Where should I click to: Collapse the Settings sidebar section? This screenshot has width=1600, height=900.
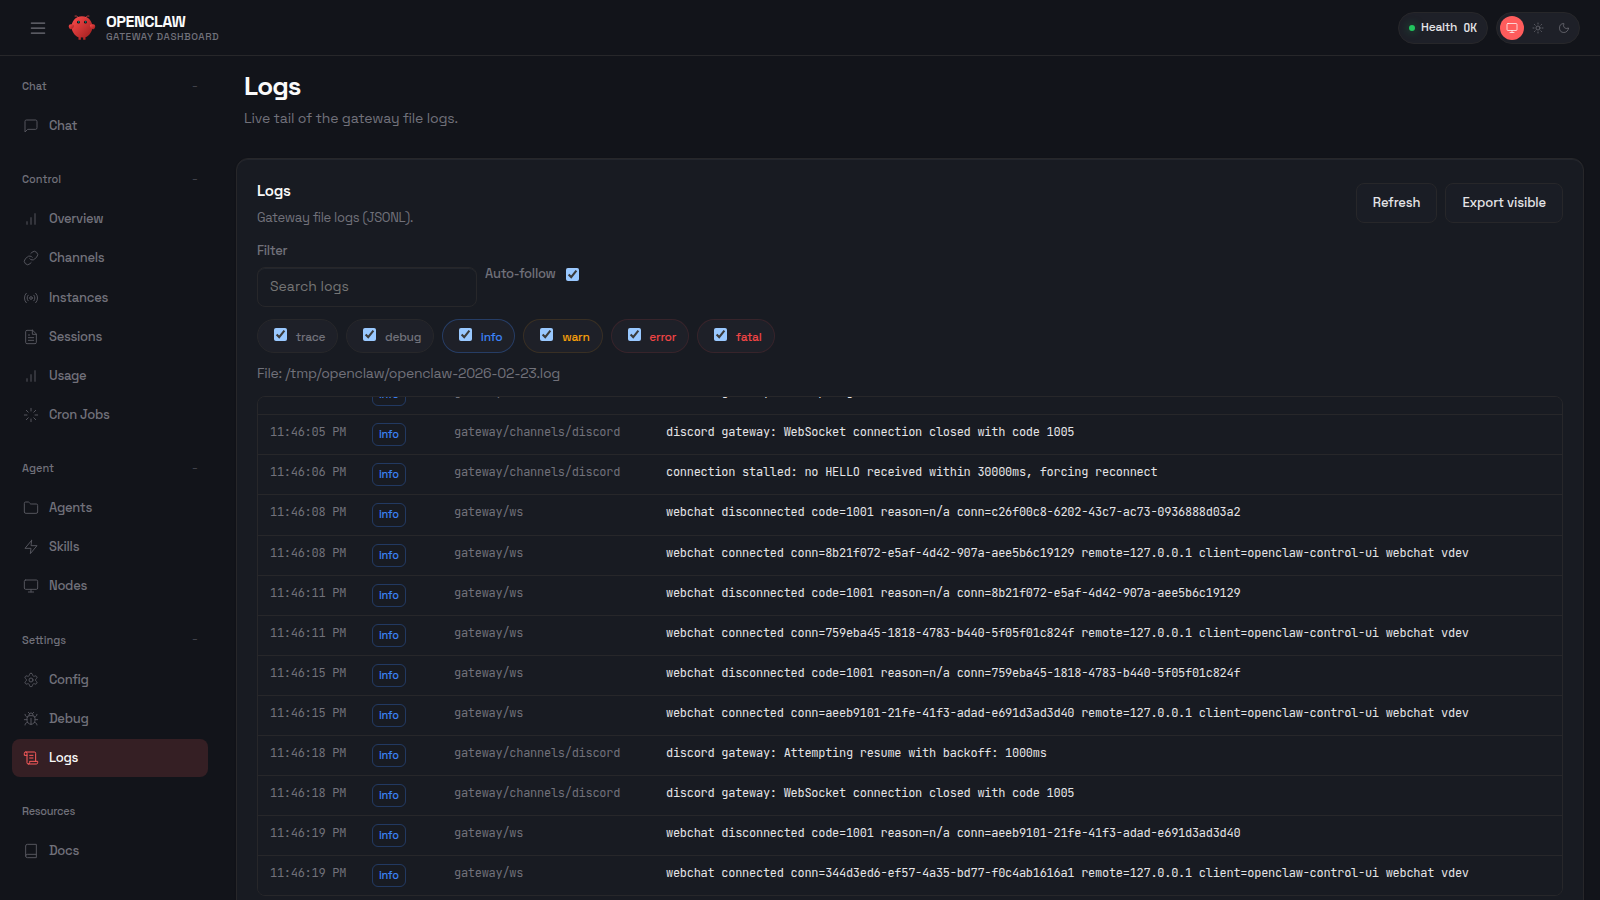click(195, 639)
